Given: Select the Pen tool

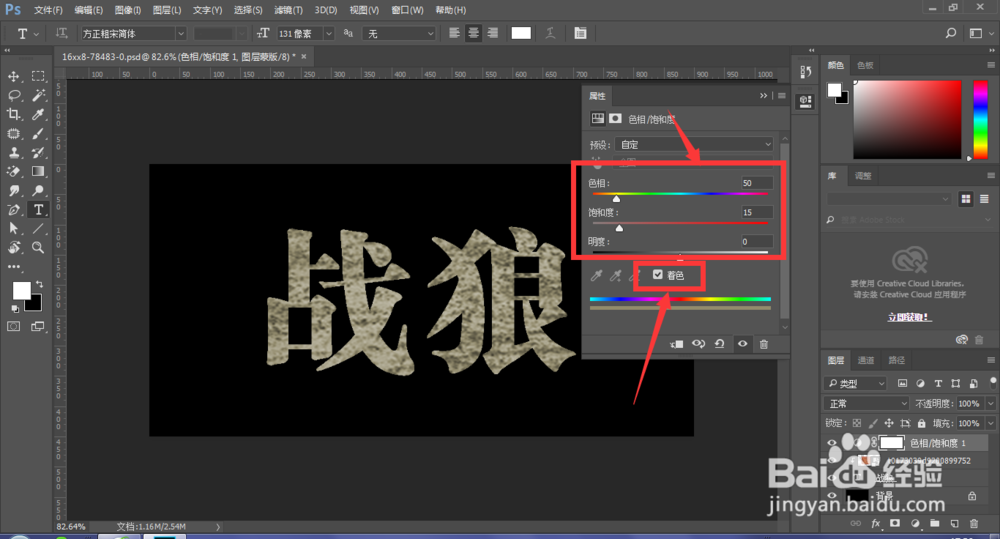Looking at the screenshot, I should coord(13,210).
